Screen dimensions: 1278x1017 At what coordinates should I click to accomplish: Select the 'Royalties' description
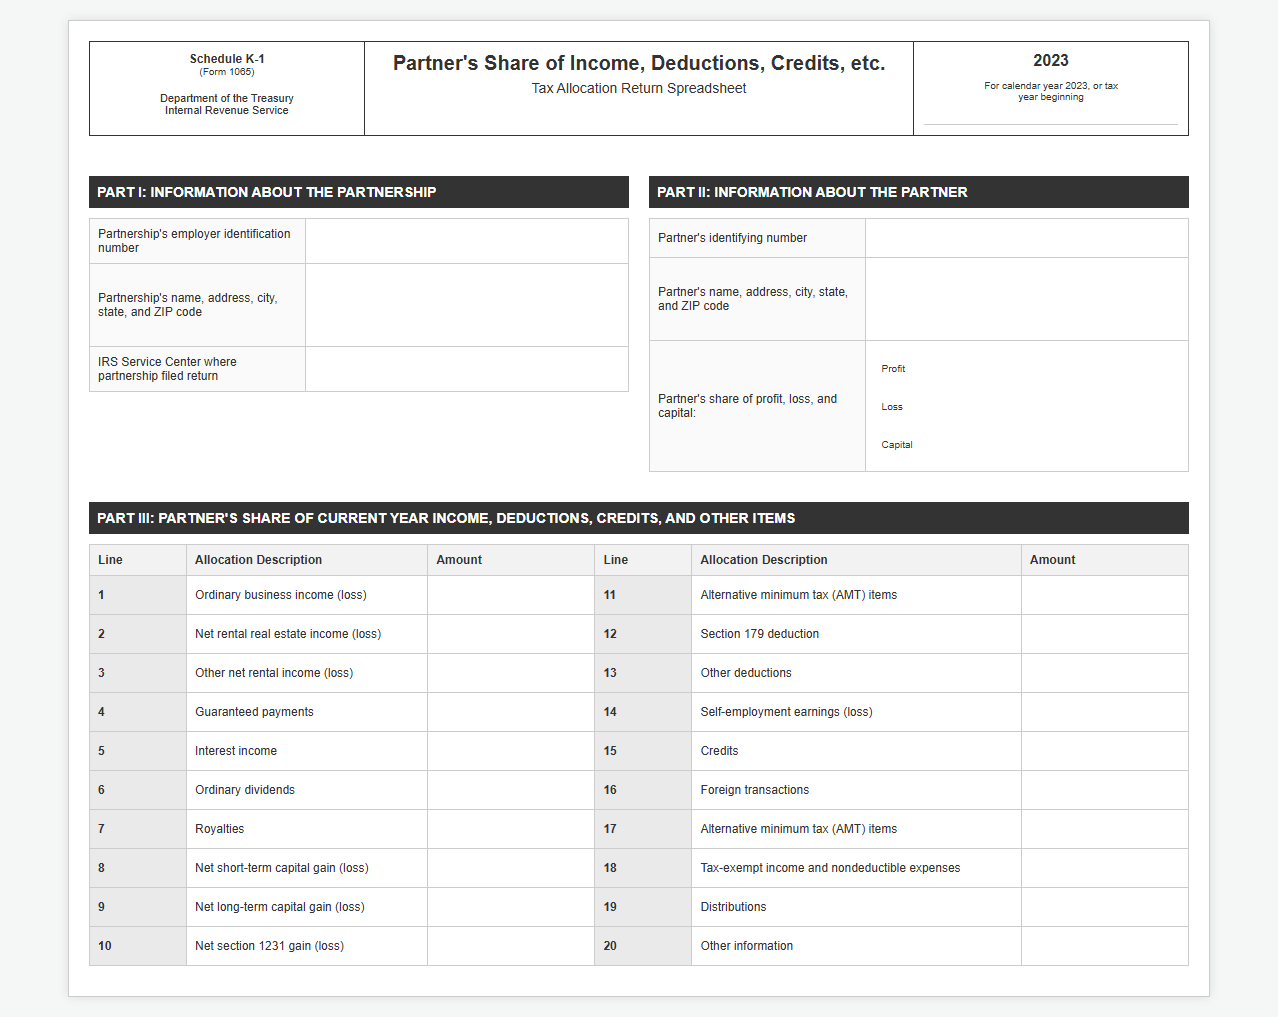(x=220, y=829)
